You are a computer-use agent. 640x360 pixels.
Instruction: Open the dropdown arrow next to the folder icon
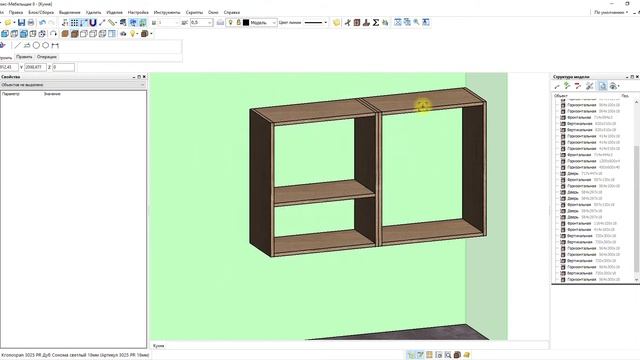[14, 23]
